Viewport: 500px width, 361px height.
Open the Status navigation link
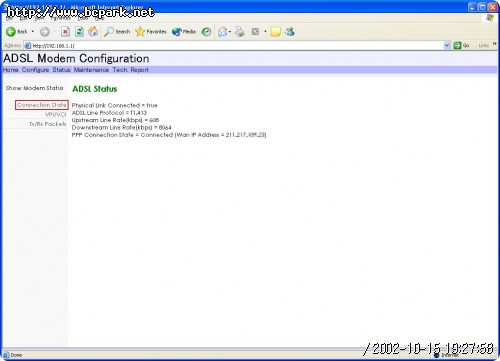click(61, 70)
